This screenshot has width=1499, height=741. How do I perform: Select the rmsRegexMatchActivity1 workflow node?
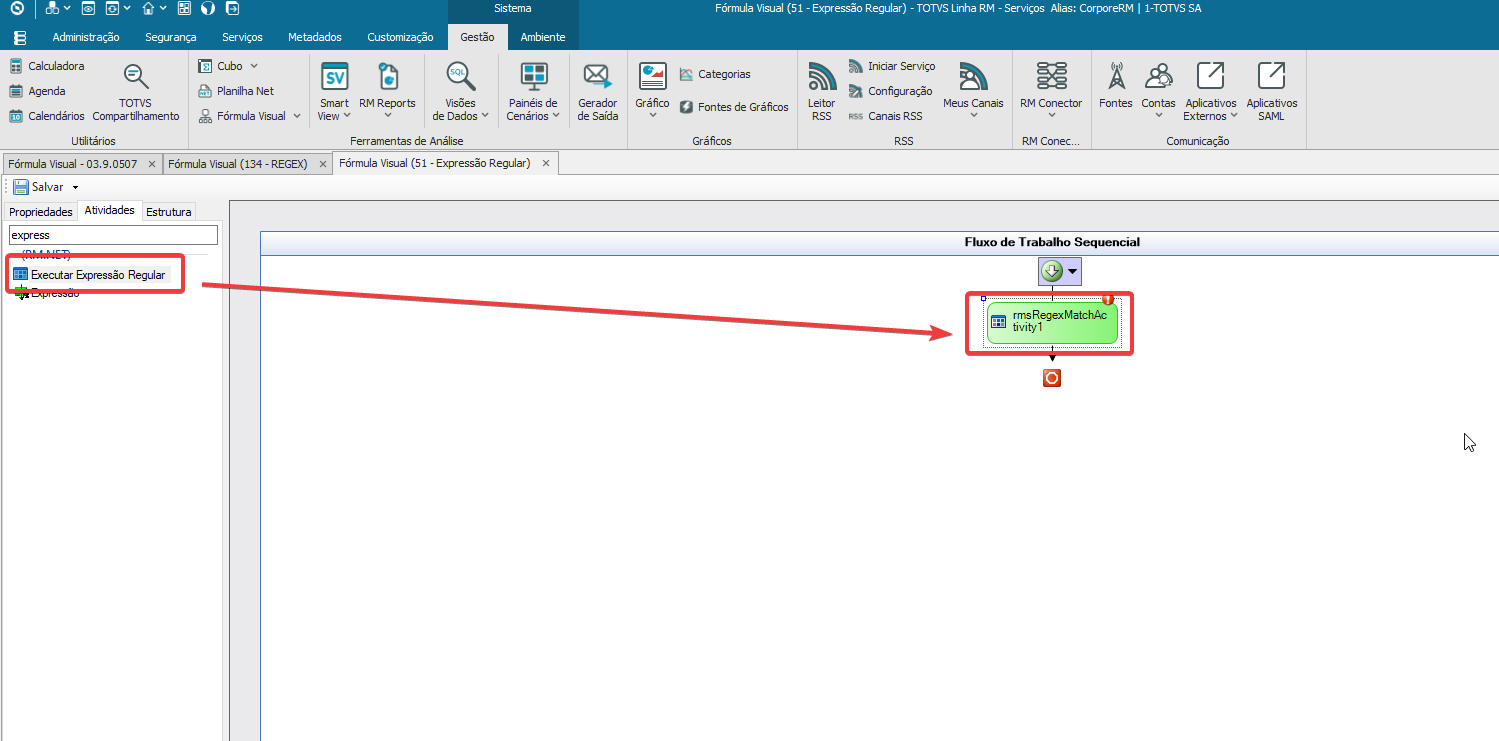1051,323
